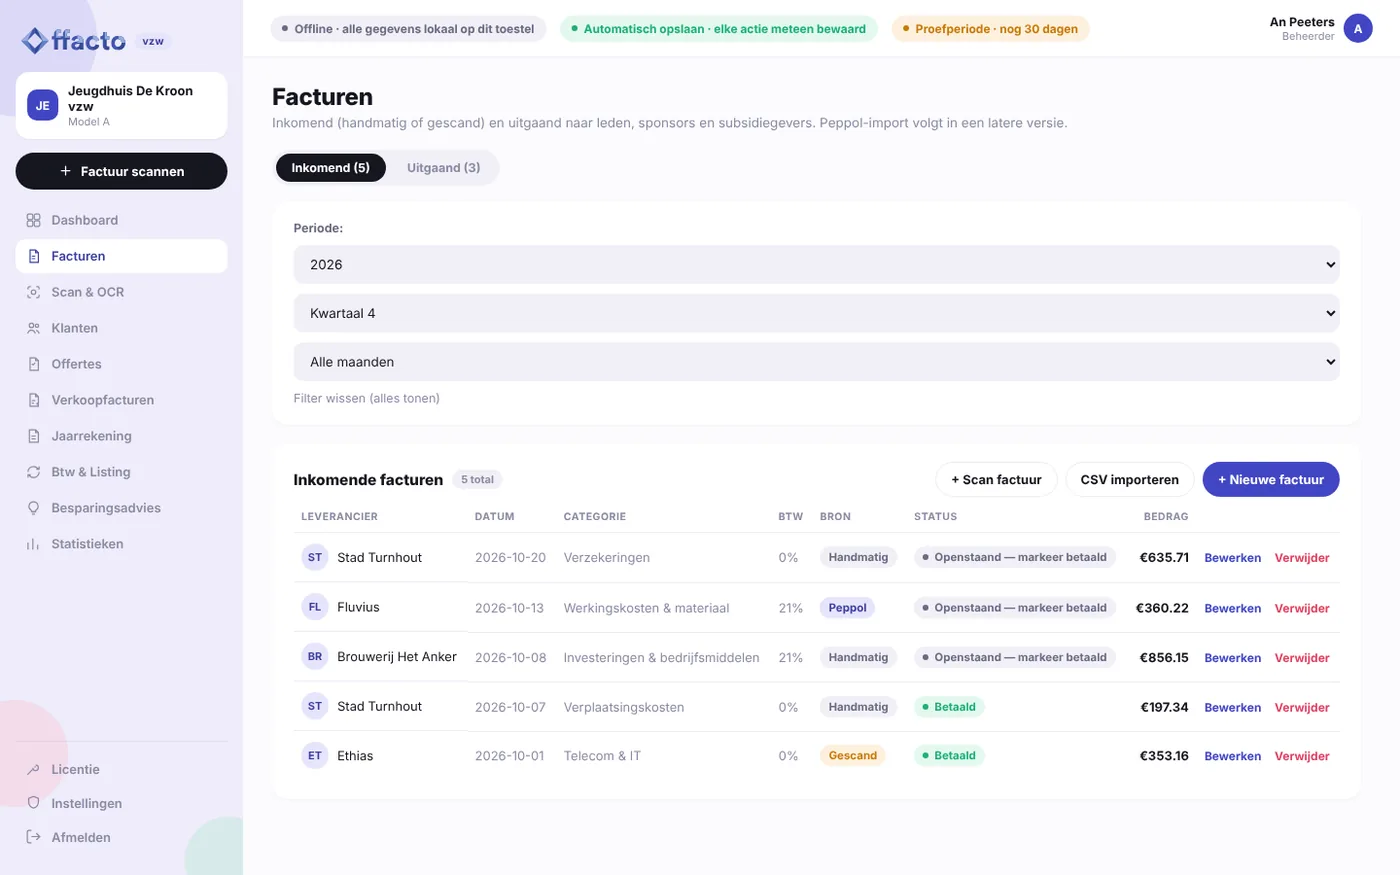
Task: Open Statistieken from the sidebar menu
Action: pos(121,544)
